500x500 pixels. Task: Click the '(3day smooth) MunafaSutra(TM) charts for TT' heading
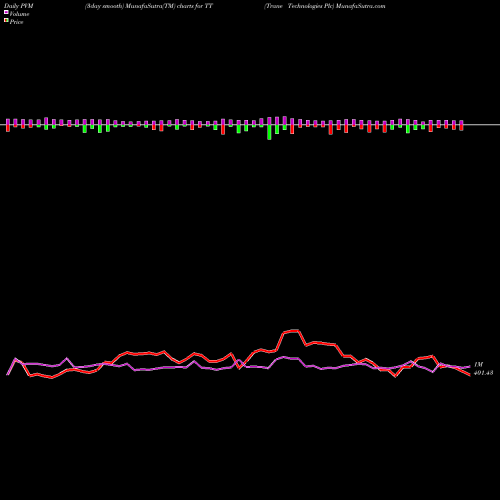[149, 6]
